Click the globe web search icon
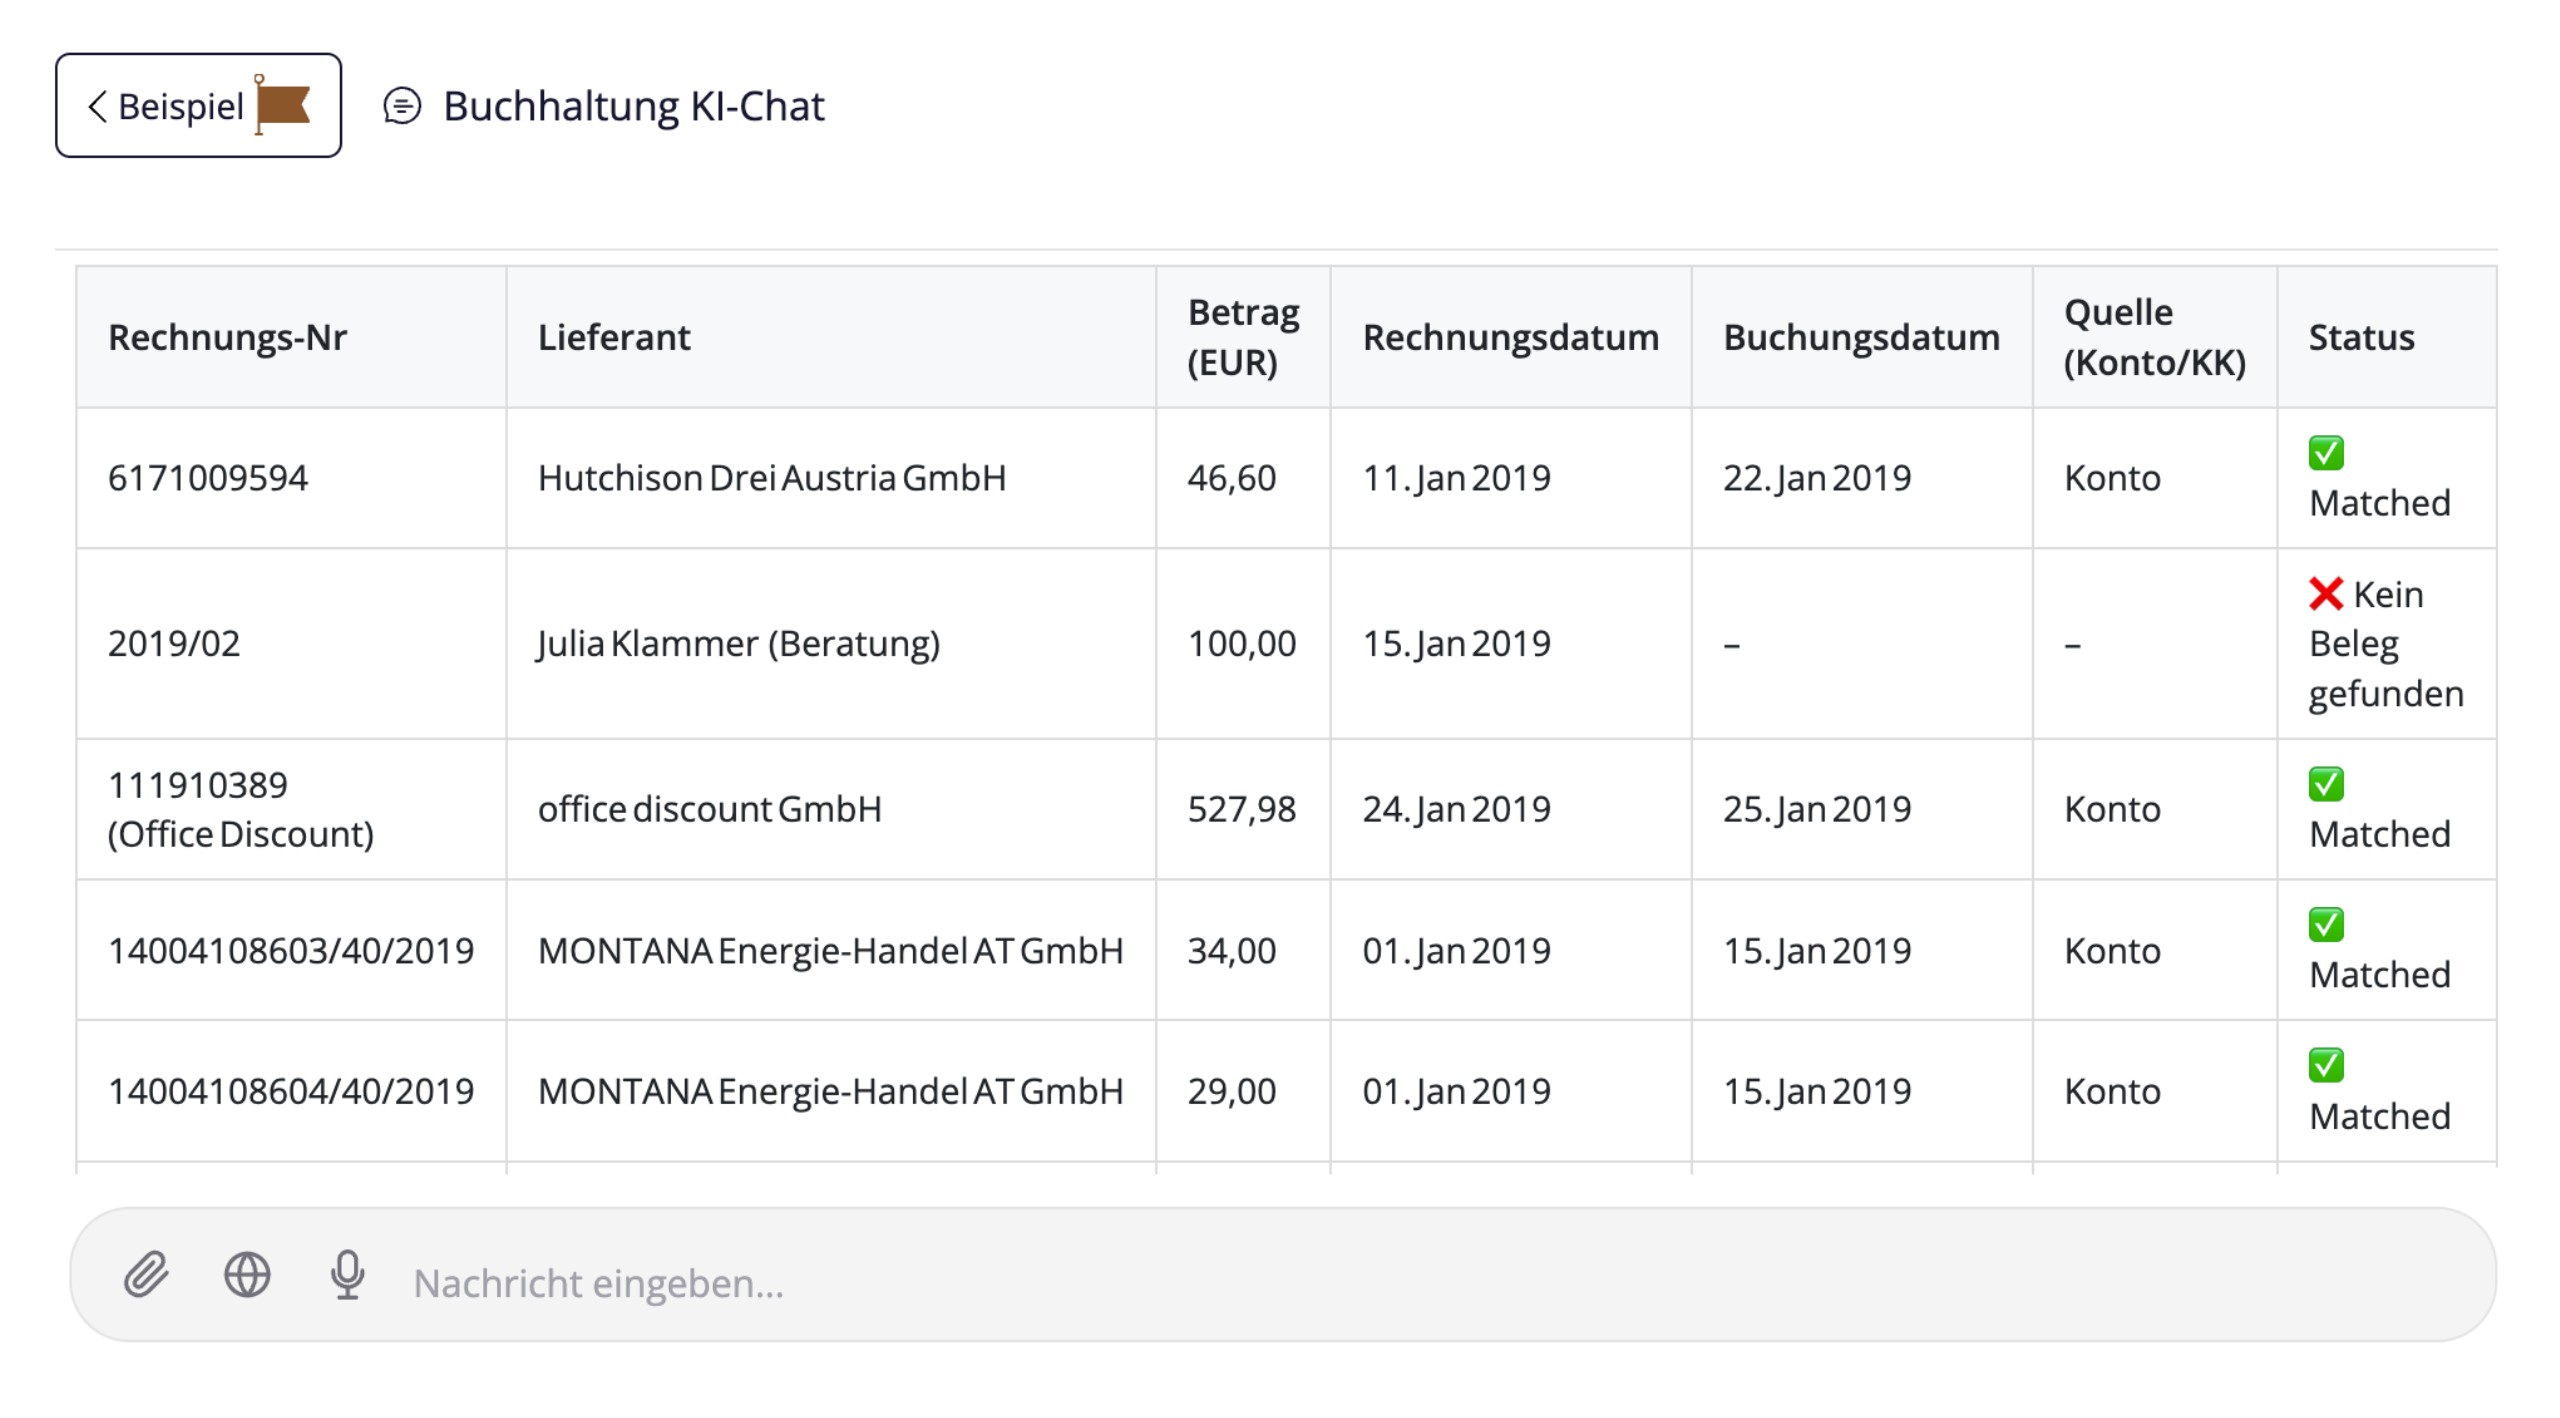 [247, 1274]
